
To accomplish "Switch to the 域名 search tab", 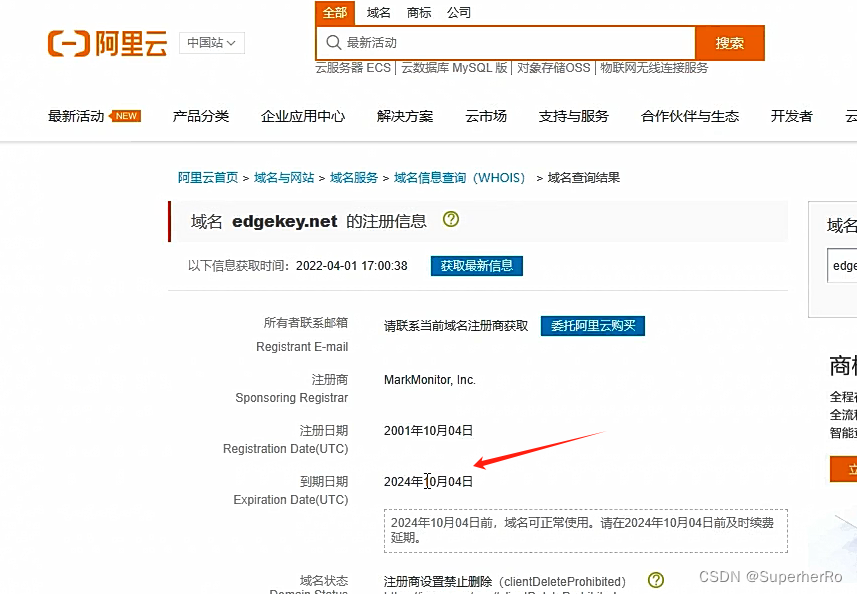I will (x=378, y=12).
